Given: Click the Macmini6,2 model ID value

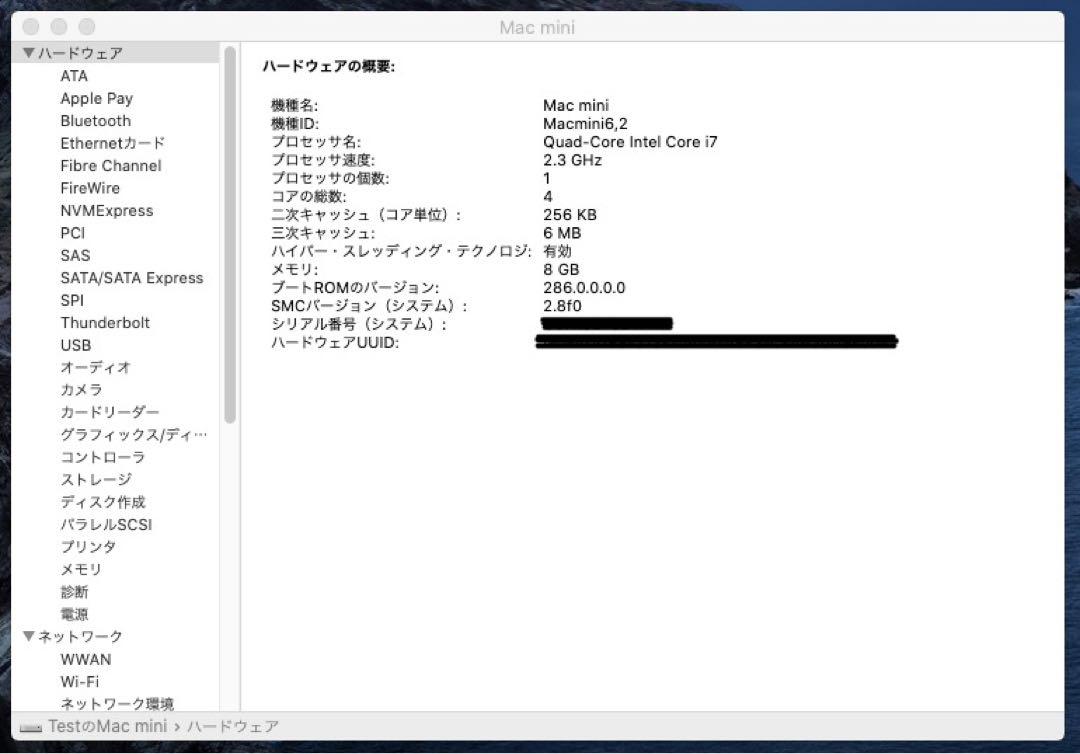Looking at the screenshot, I should point(585,124).
